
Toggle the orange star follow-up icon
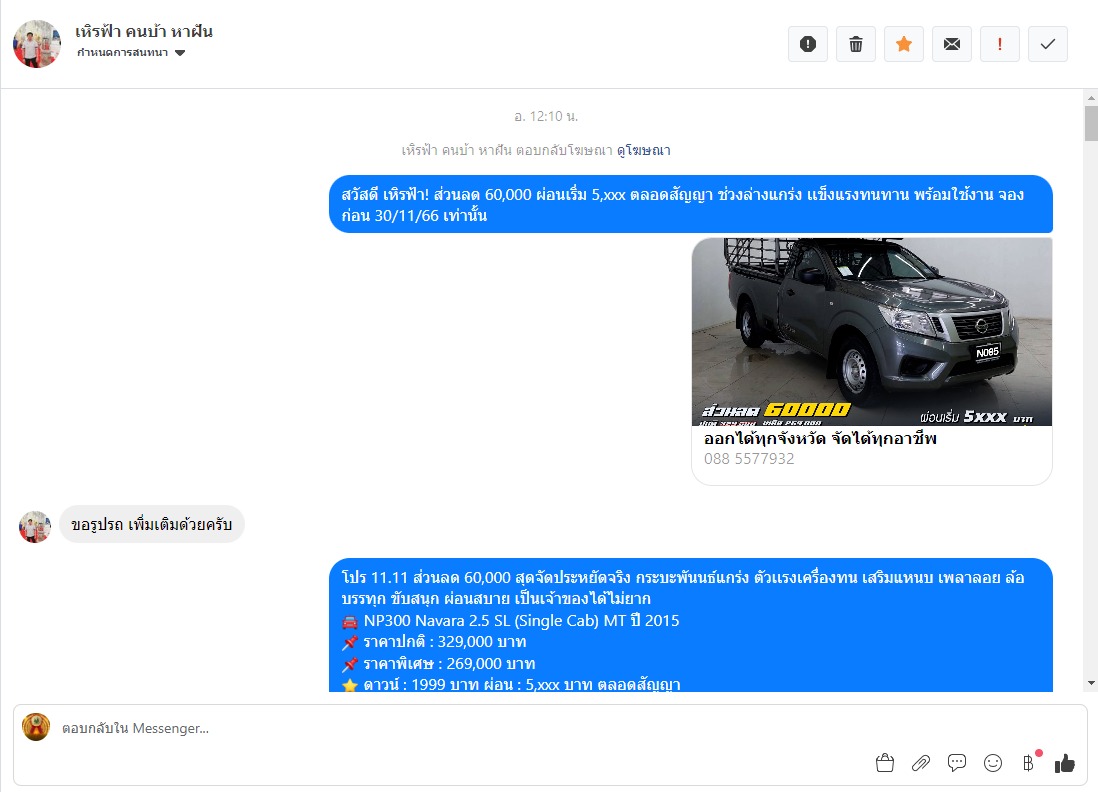click(x=904, y=44)
